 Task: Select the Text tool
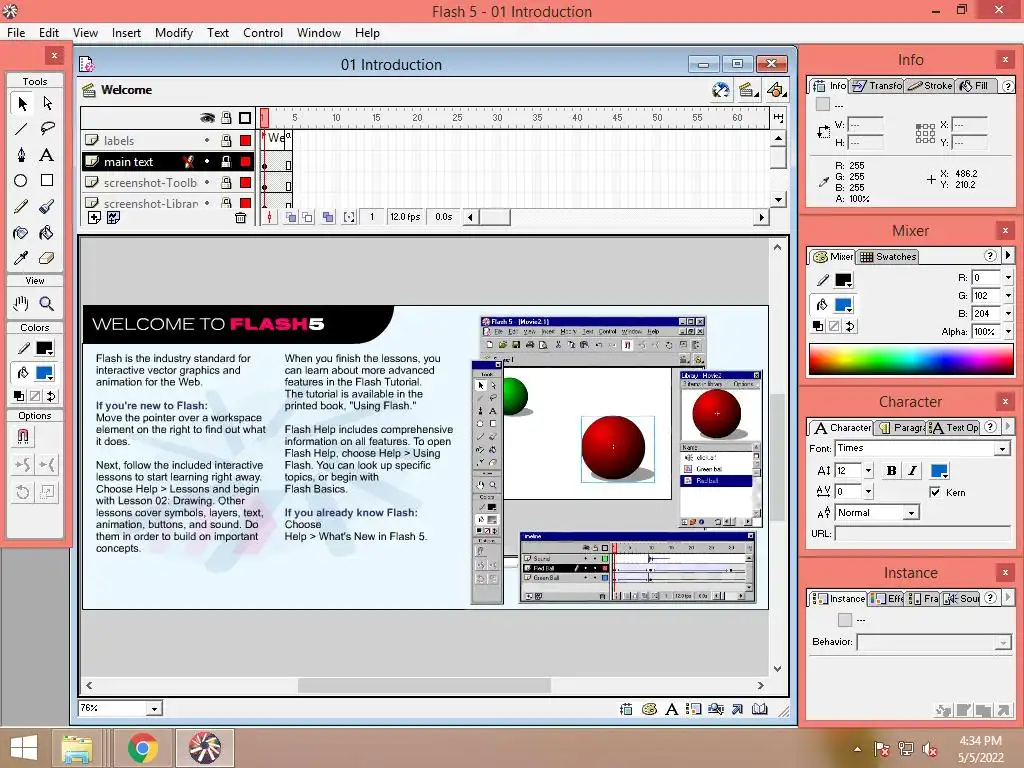point(47,155)
